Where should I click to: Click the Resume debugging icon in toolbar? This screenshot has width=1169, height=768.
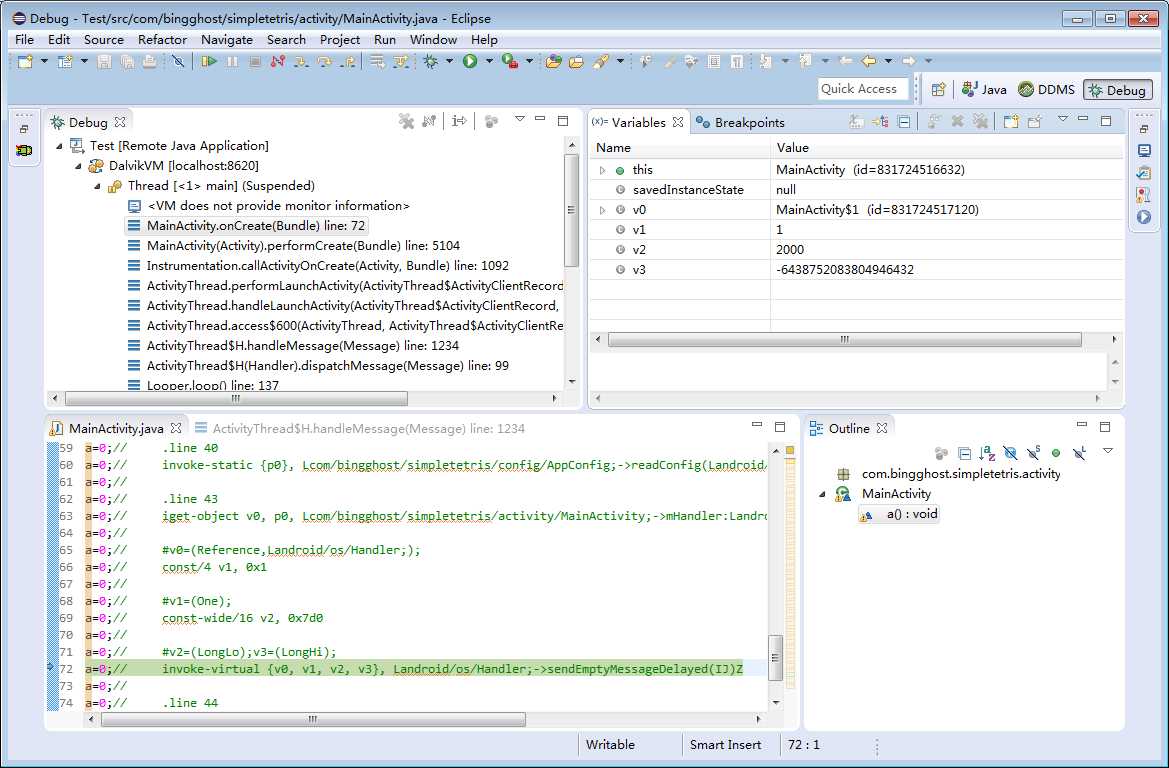tap(208, 62)
